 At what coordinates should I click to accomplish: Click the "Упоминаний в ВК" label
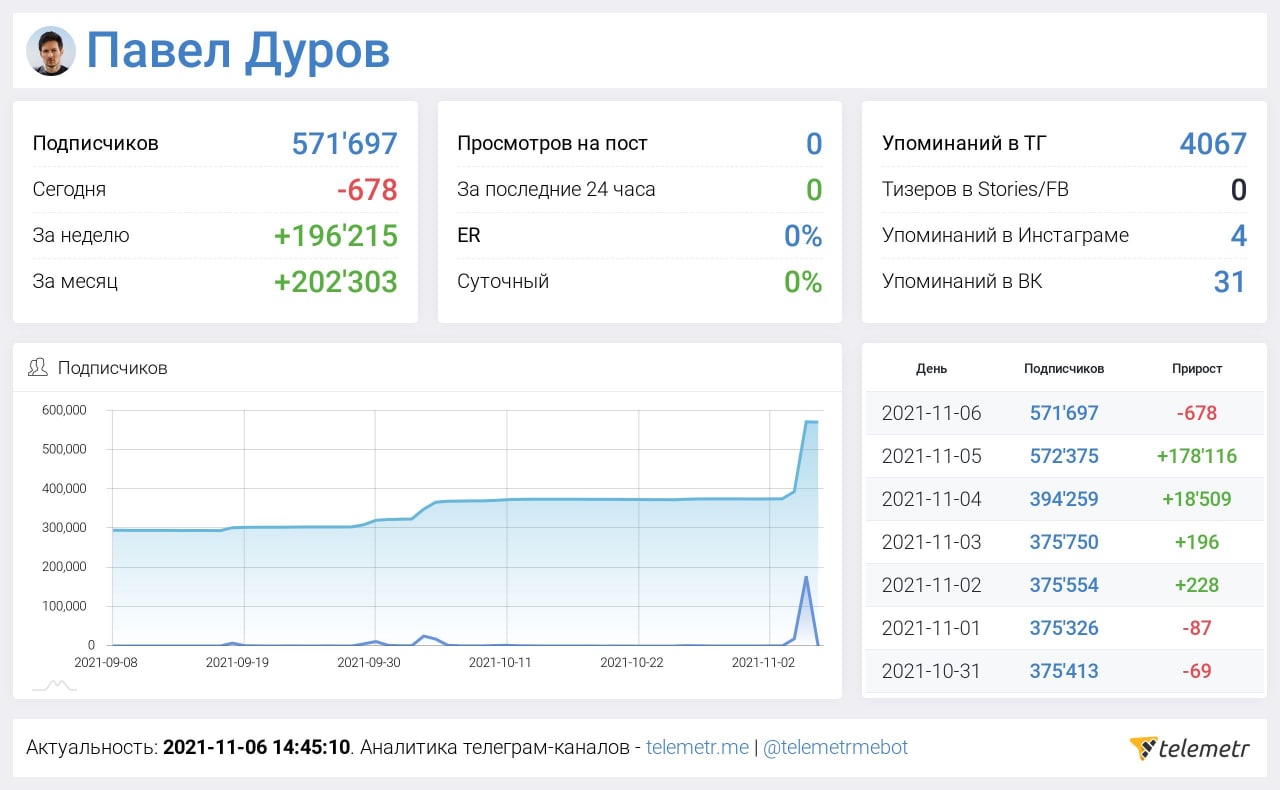tap(962, 281)
